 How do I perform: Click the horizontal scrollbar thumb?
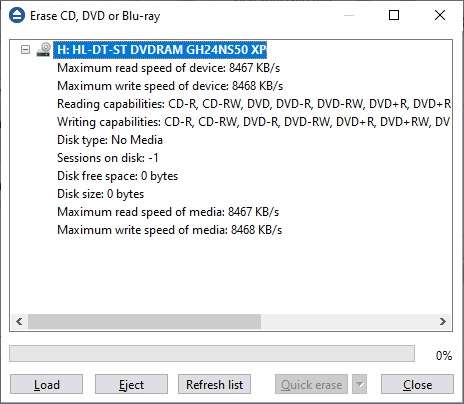point(144,321)
